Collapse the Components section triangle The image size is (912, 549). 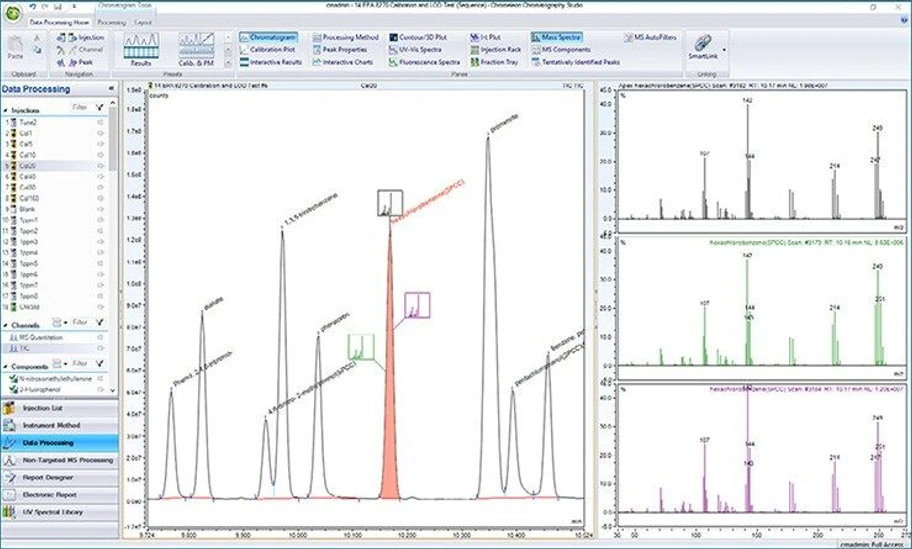coord(6,366)
